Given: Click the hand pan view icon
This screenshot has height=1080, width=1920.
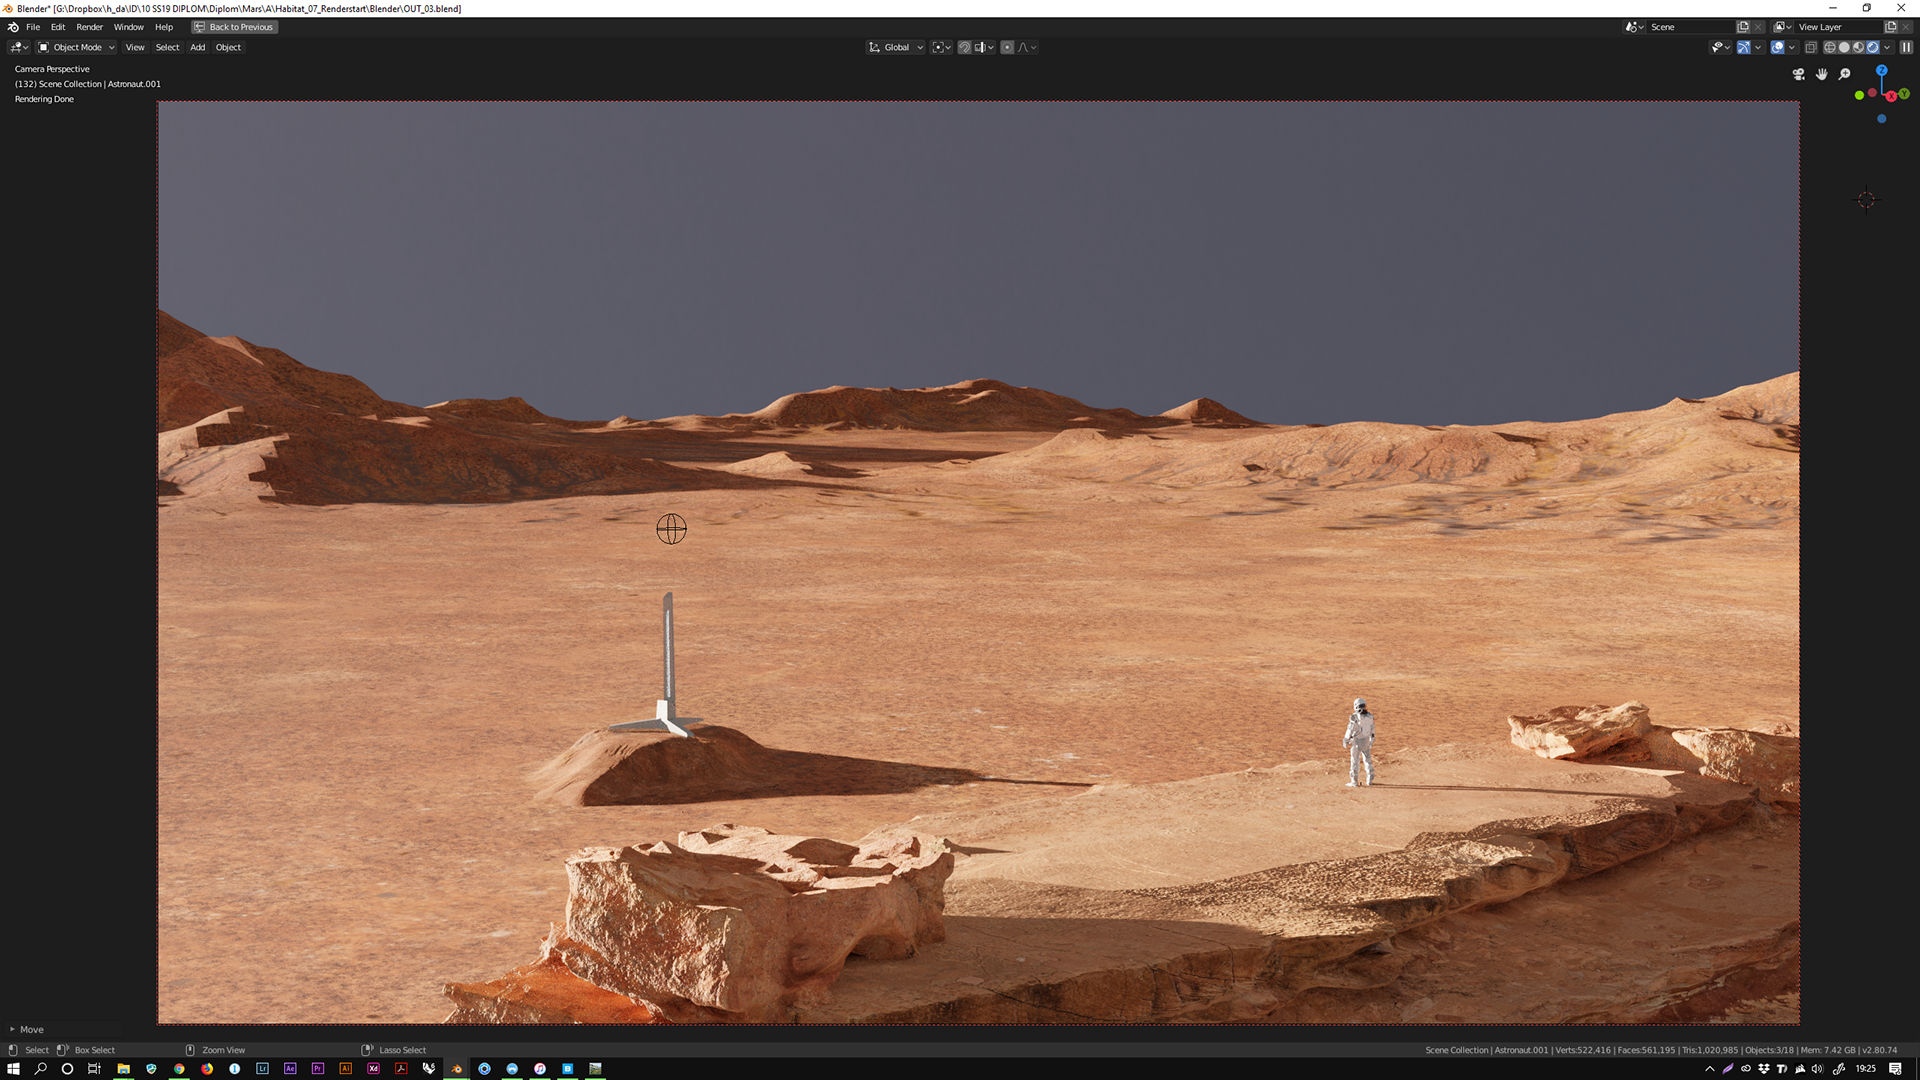Looking at the screenshot, I should point(1822,74).
